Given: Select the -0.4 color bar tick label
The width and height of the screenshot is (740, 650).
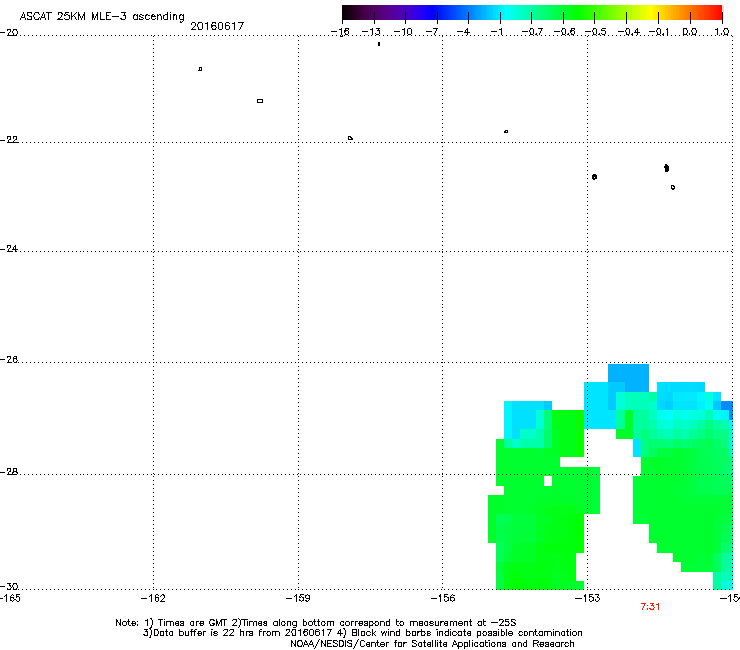Looking at the screenshot, I should pyautogui.click(x=629, y=32).
